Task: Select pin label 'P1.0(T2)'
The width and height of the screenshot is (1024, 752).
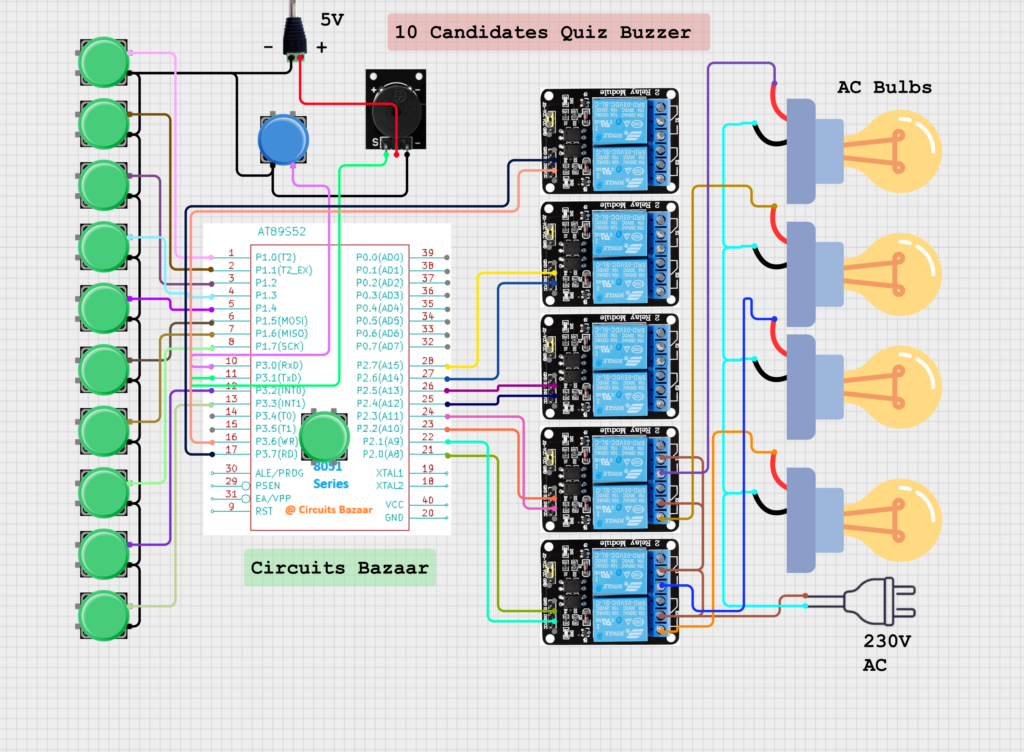Action: tap(276, 257)
